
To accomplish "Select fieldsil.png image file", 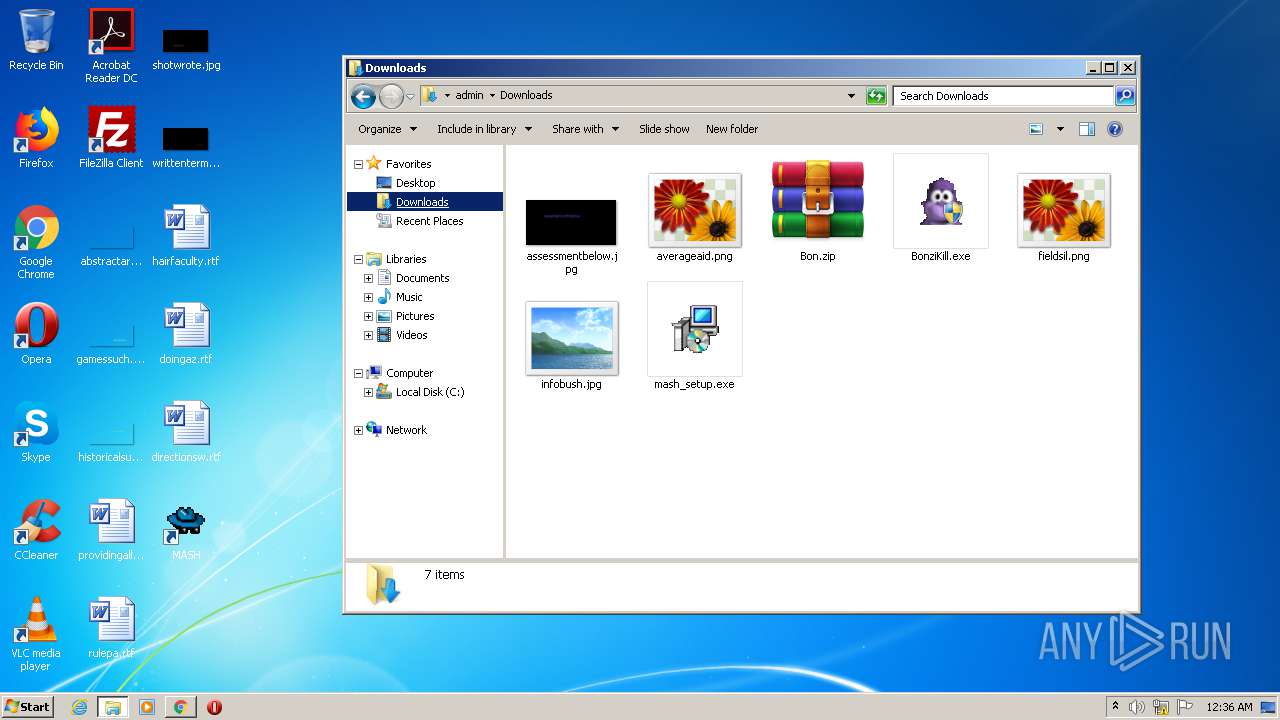I will click(x=1063, y=216).
